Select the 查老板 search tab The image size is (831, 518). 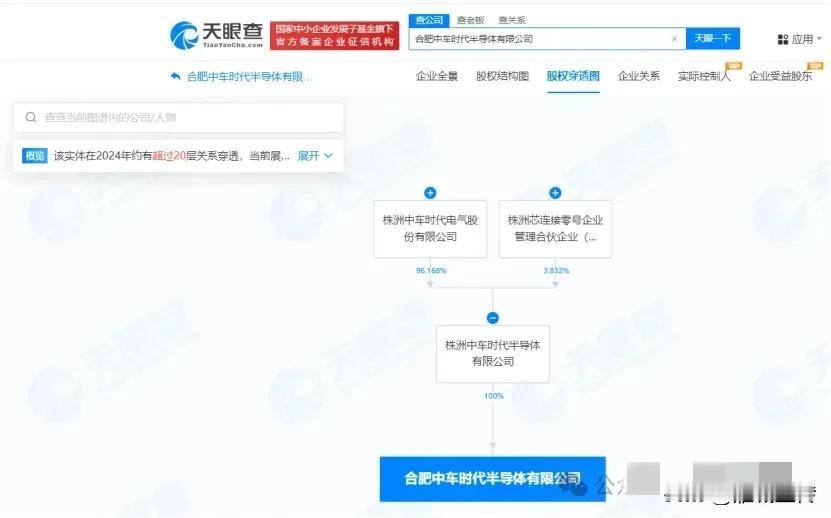tap(471, 20)
